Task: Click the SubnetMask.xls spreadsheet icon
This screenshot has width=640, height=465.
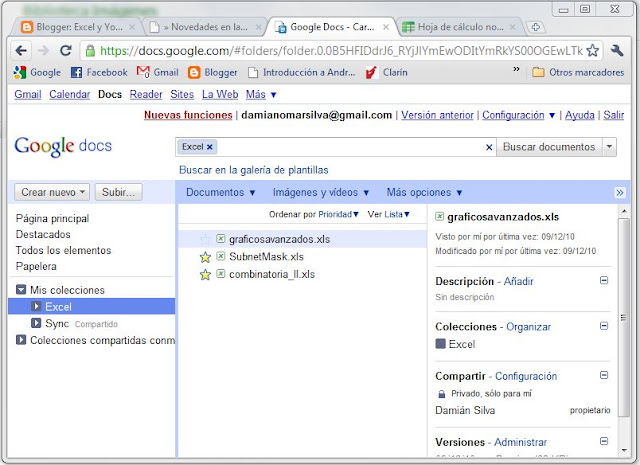Action: 220,256
